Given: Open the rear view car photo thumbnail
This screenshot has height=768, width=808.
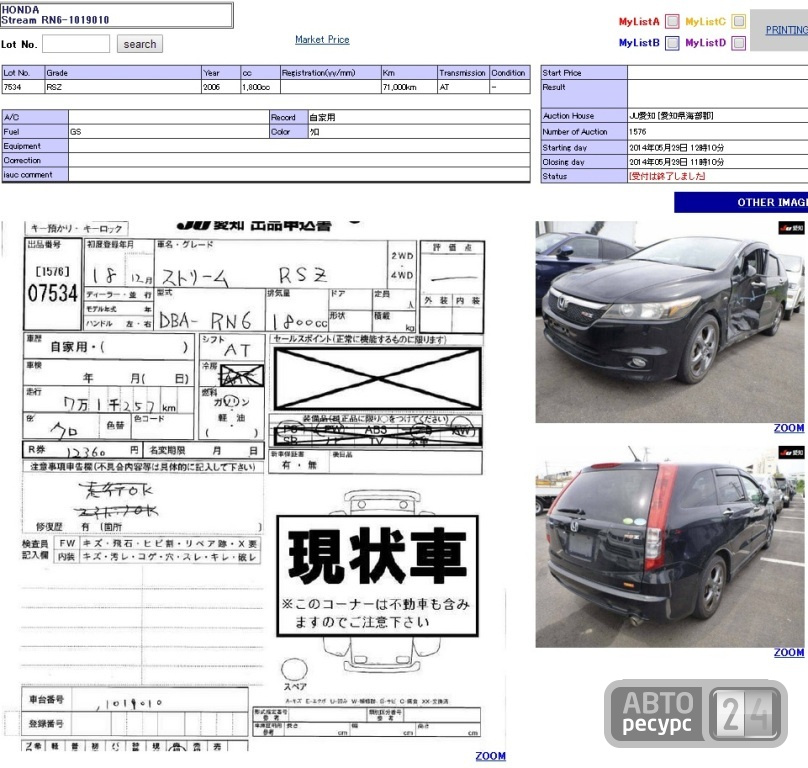Looking at the screenshot, I should [x=670, y=546].
